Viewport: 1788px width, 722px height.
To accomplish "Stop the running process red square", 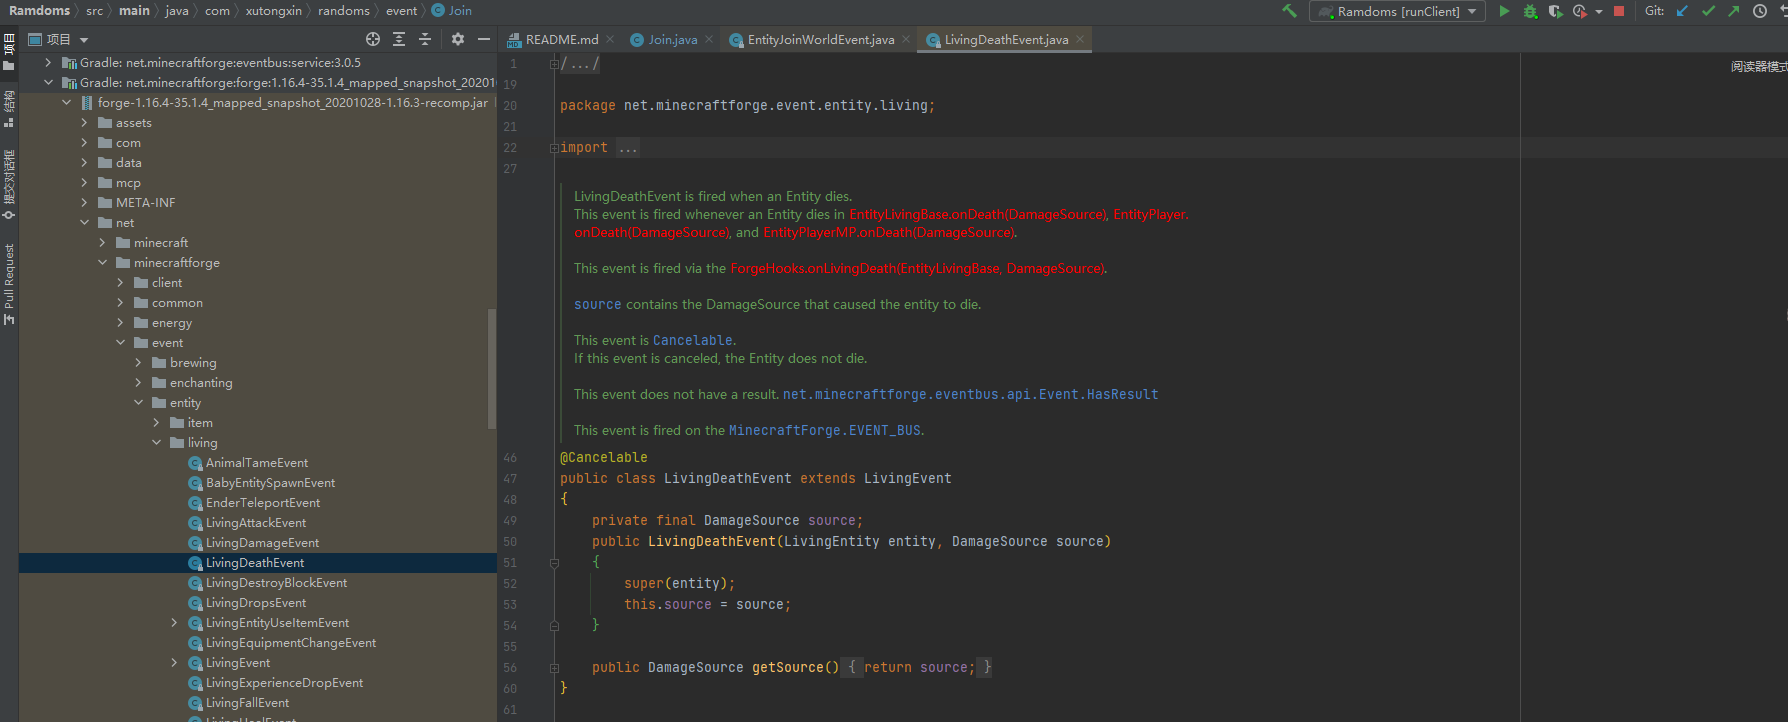I will [1619, 11].
